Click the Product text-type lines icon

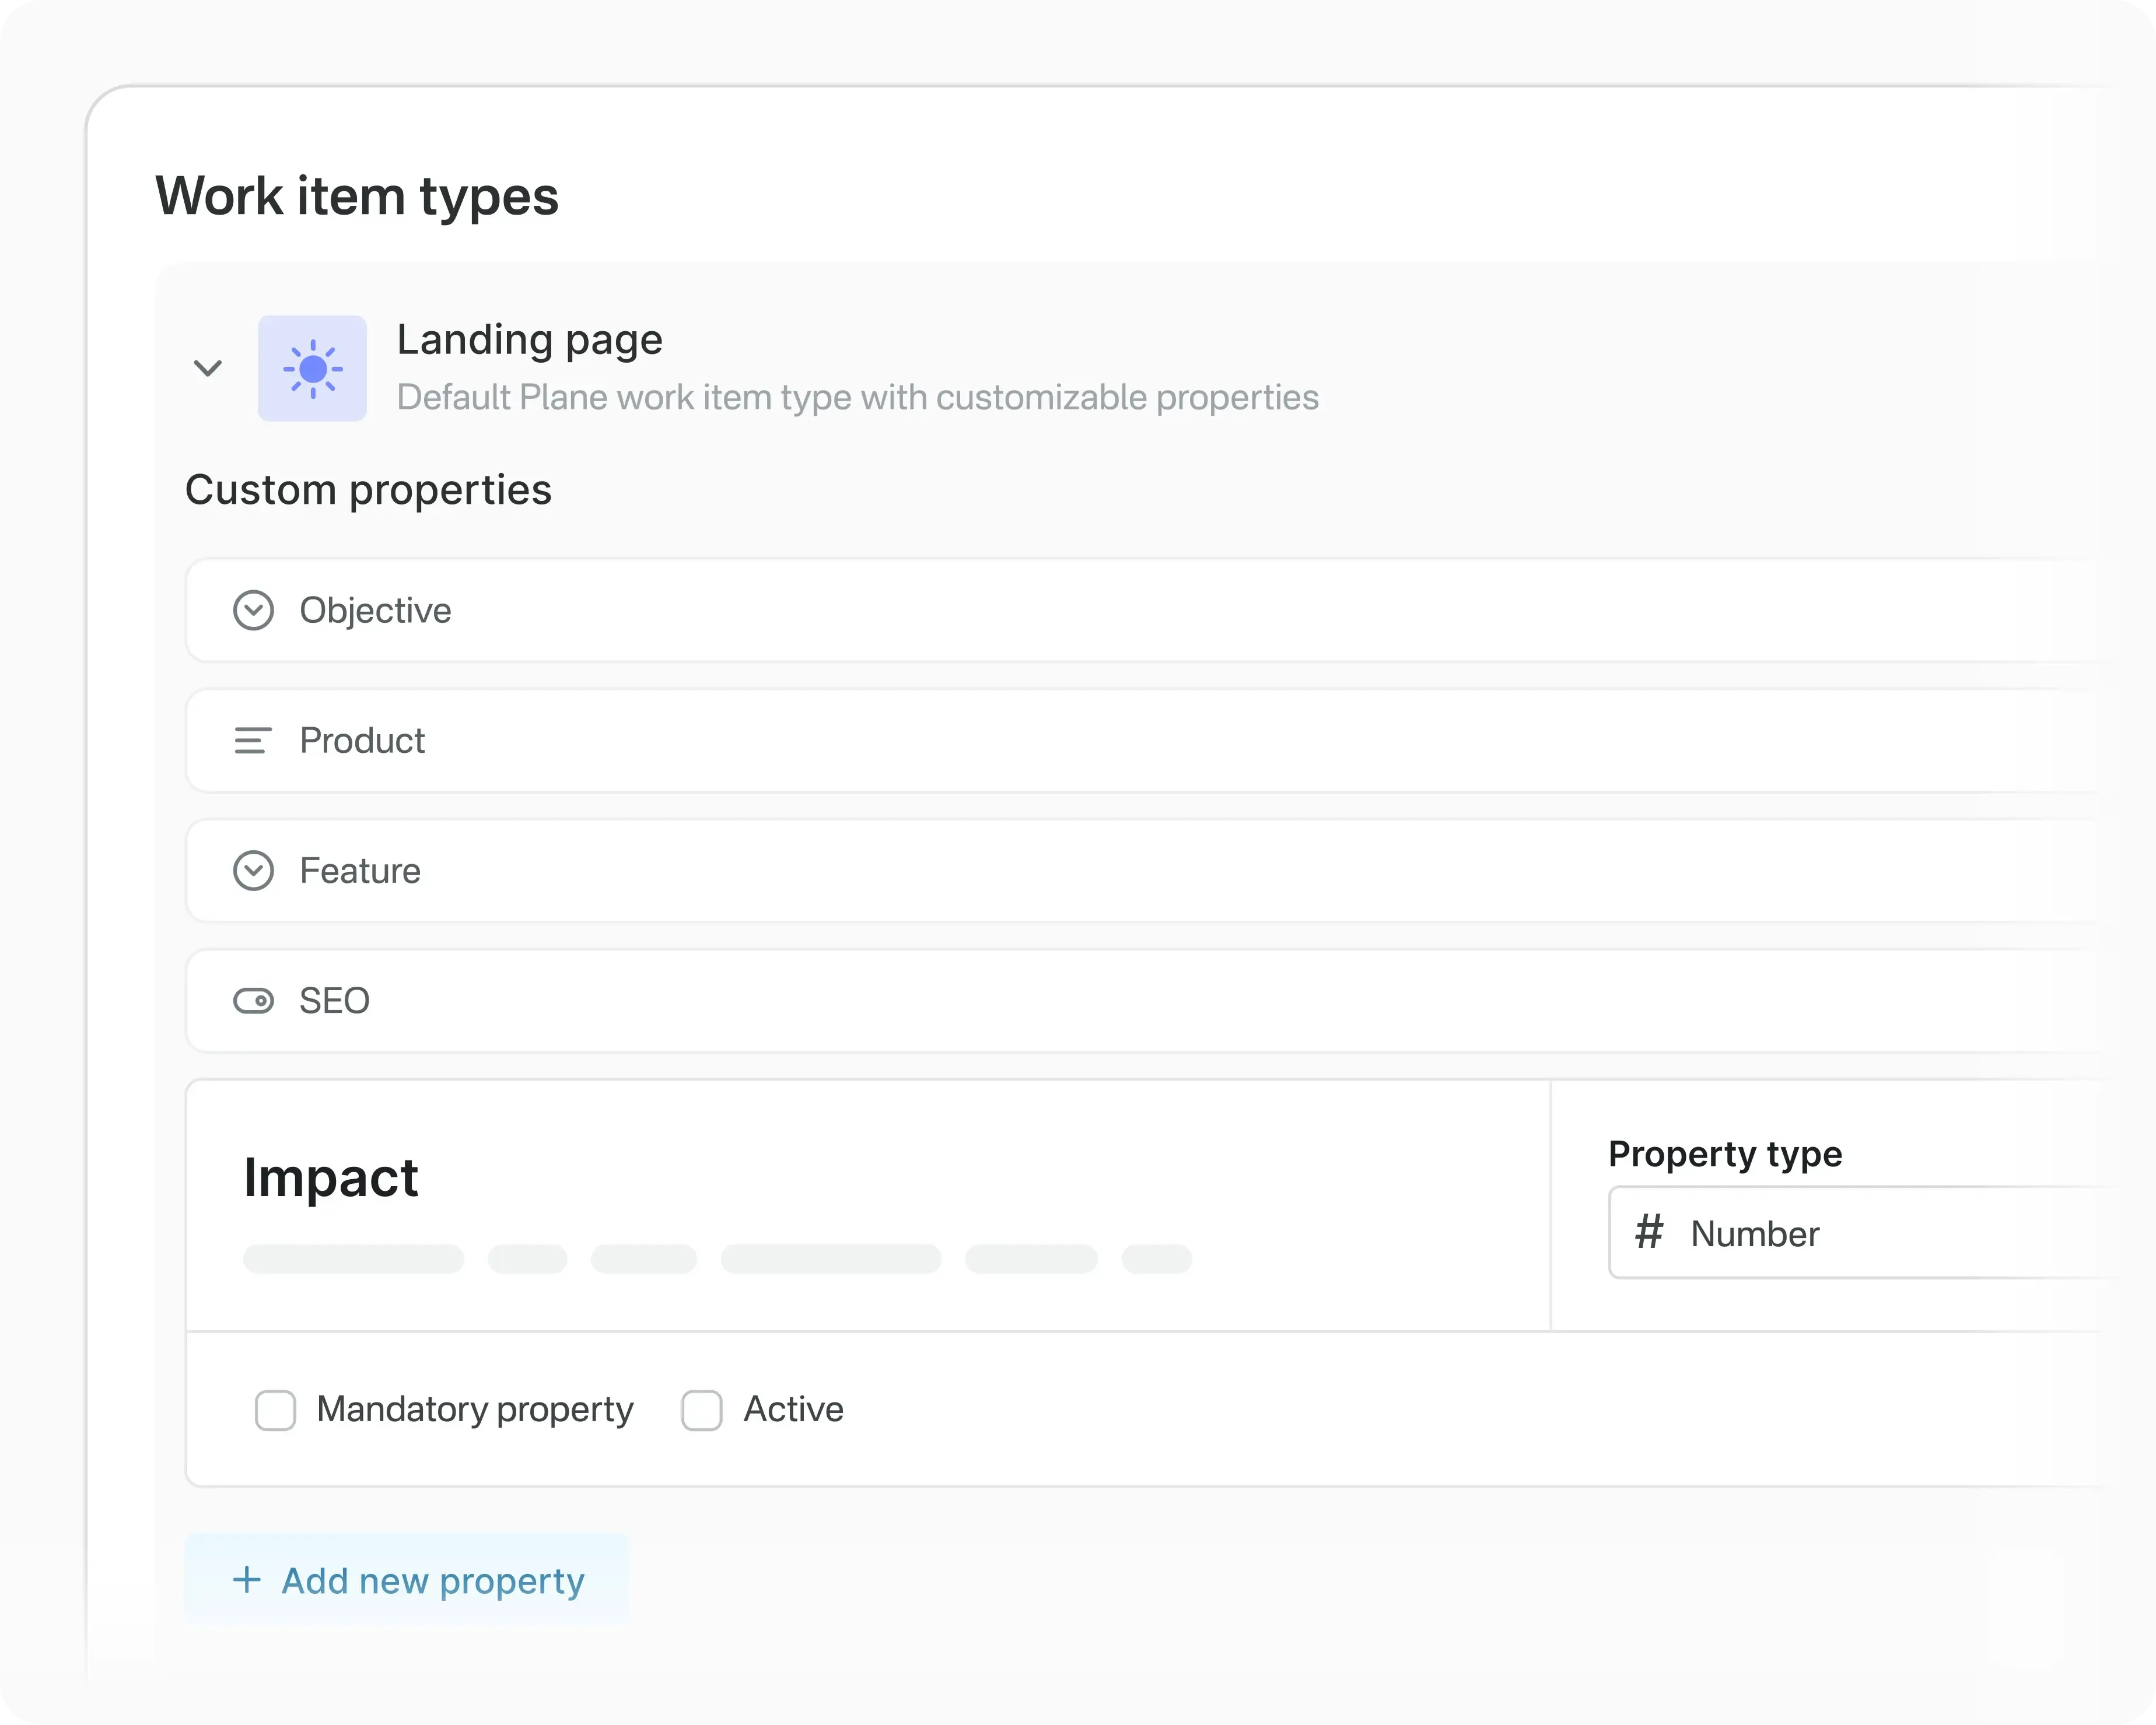tap(252, 741)
